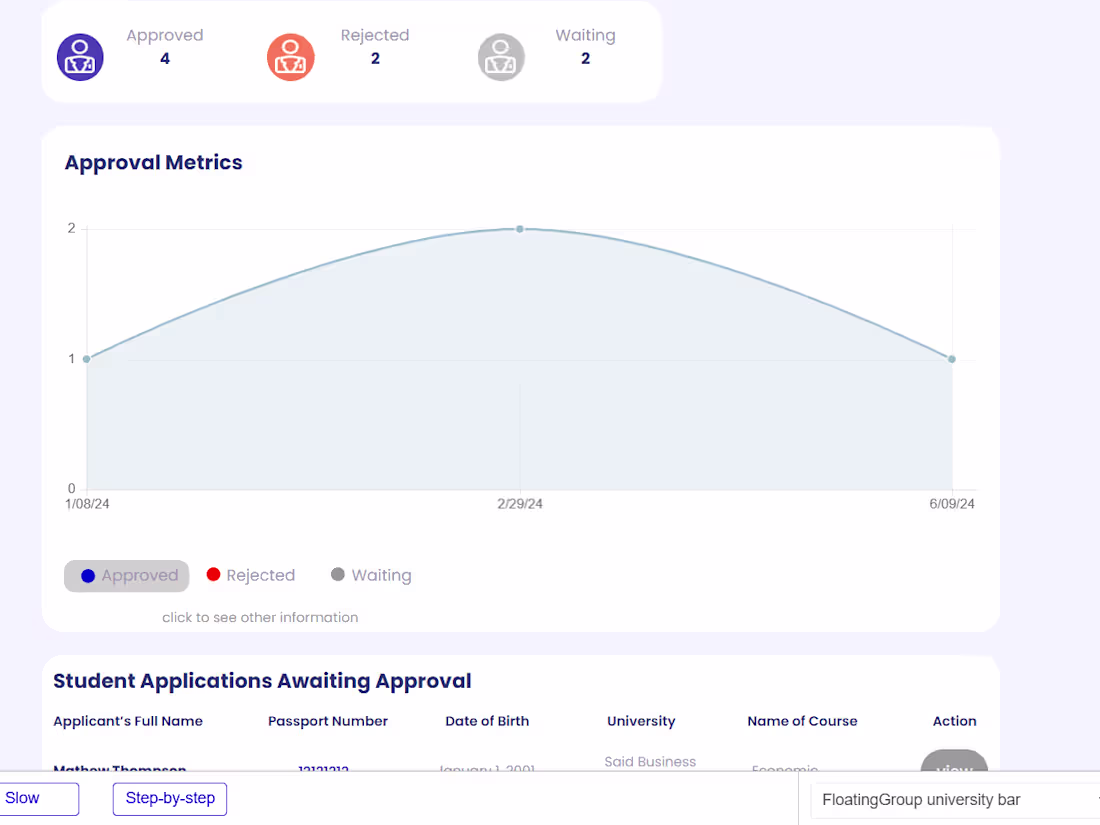1100x825 pixels.
Task: Click the gray Waiting applicants icon
Action: click(501, 57)
